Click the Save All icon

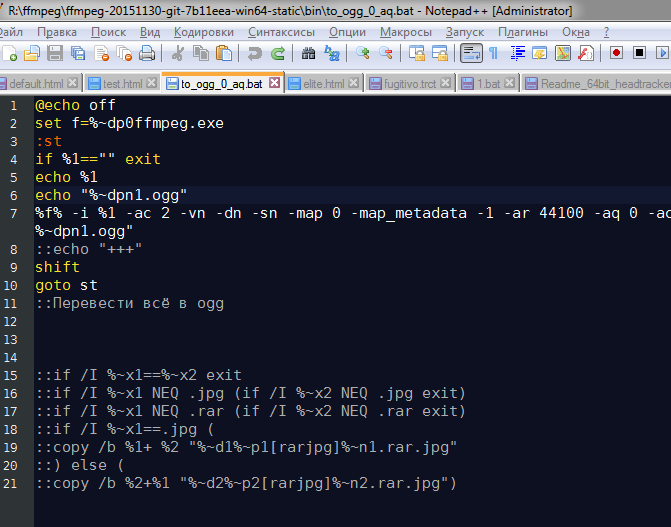78,54
